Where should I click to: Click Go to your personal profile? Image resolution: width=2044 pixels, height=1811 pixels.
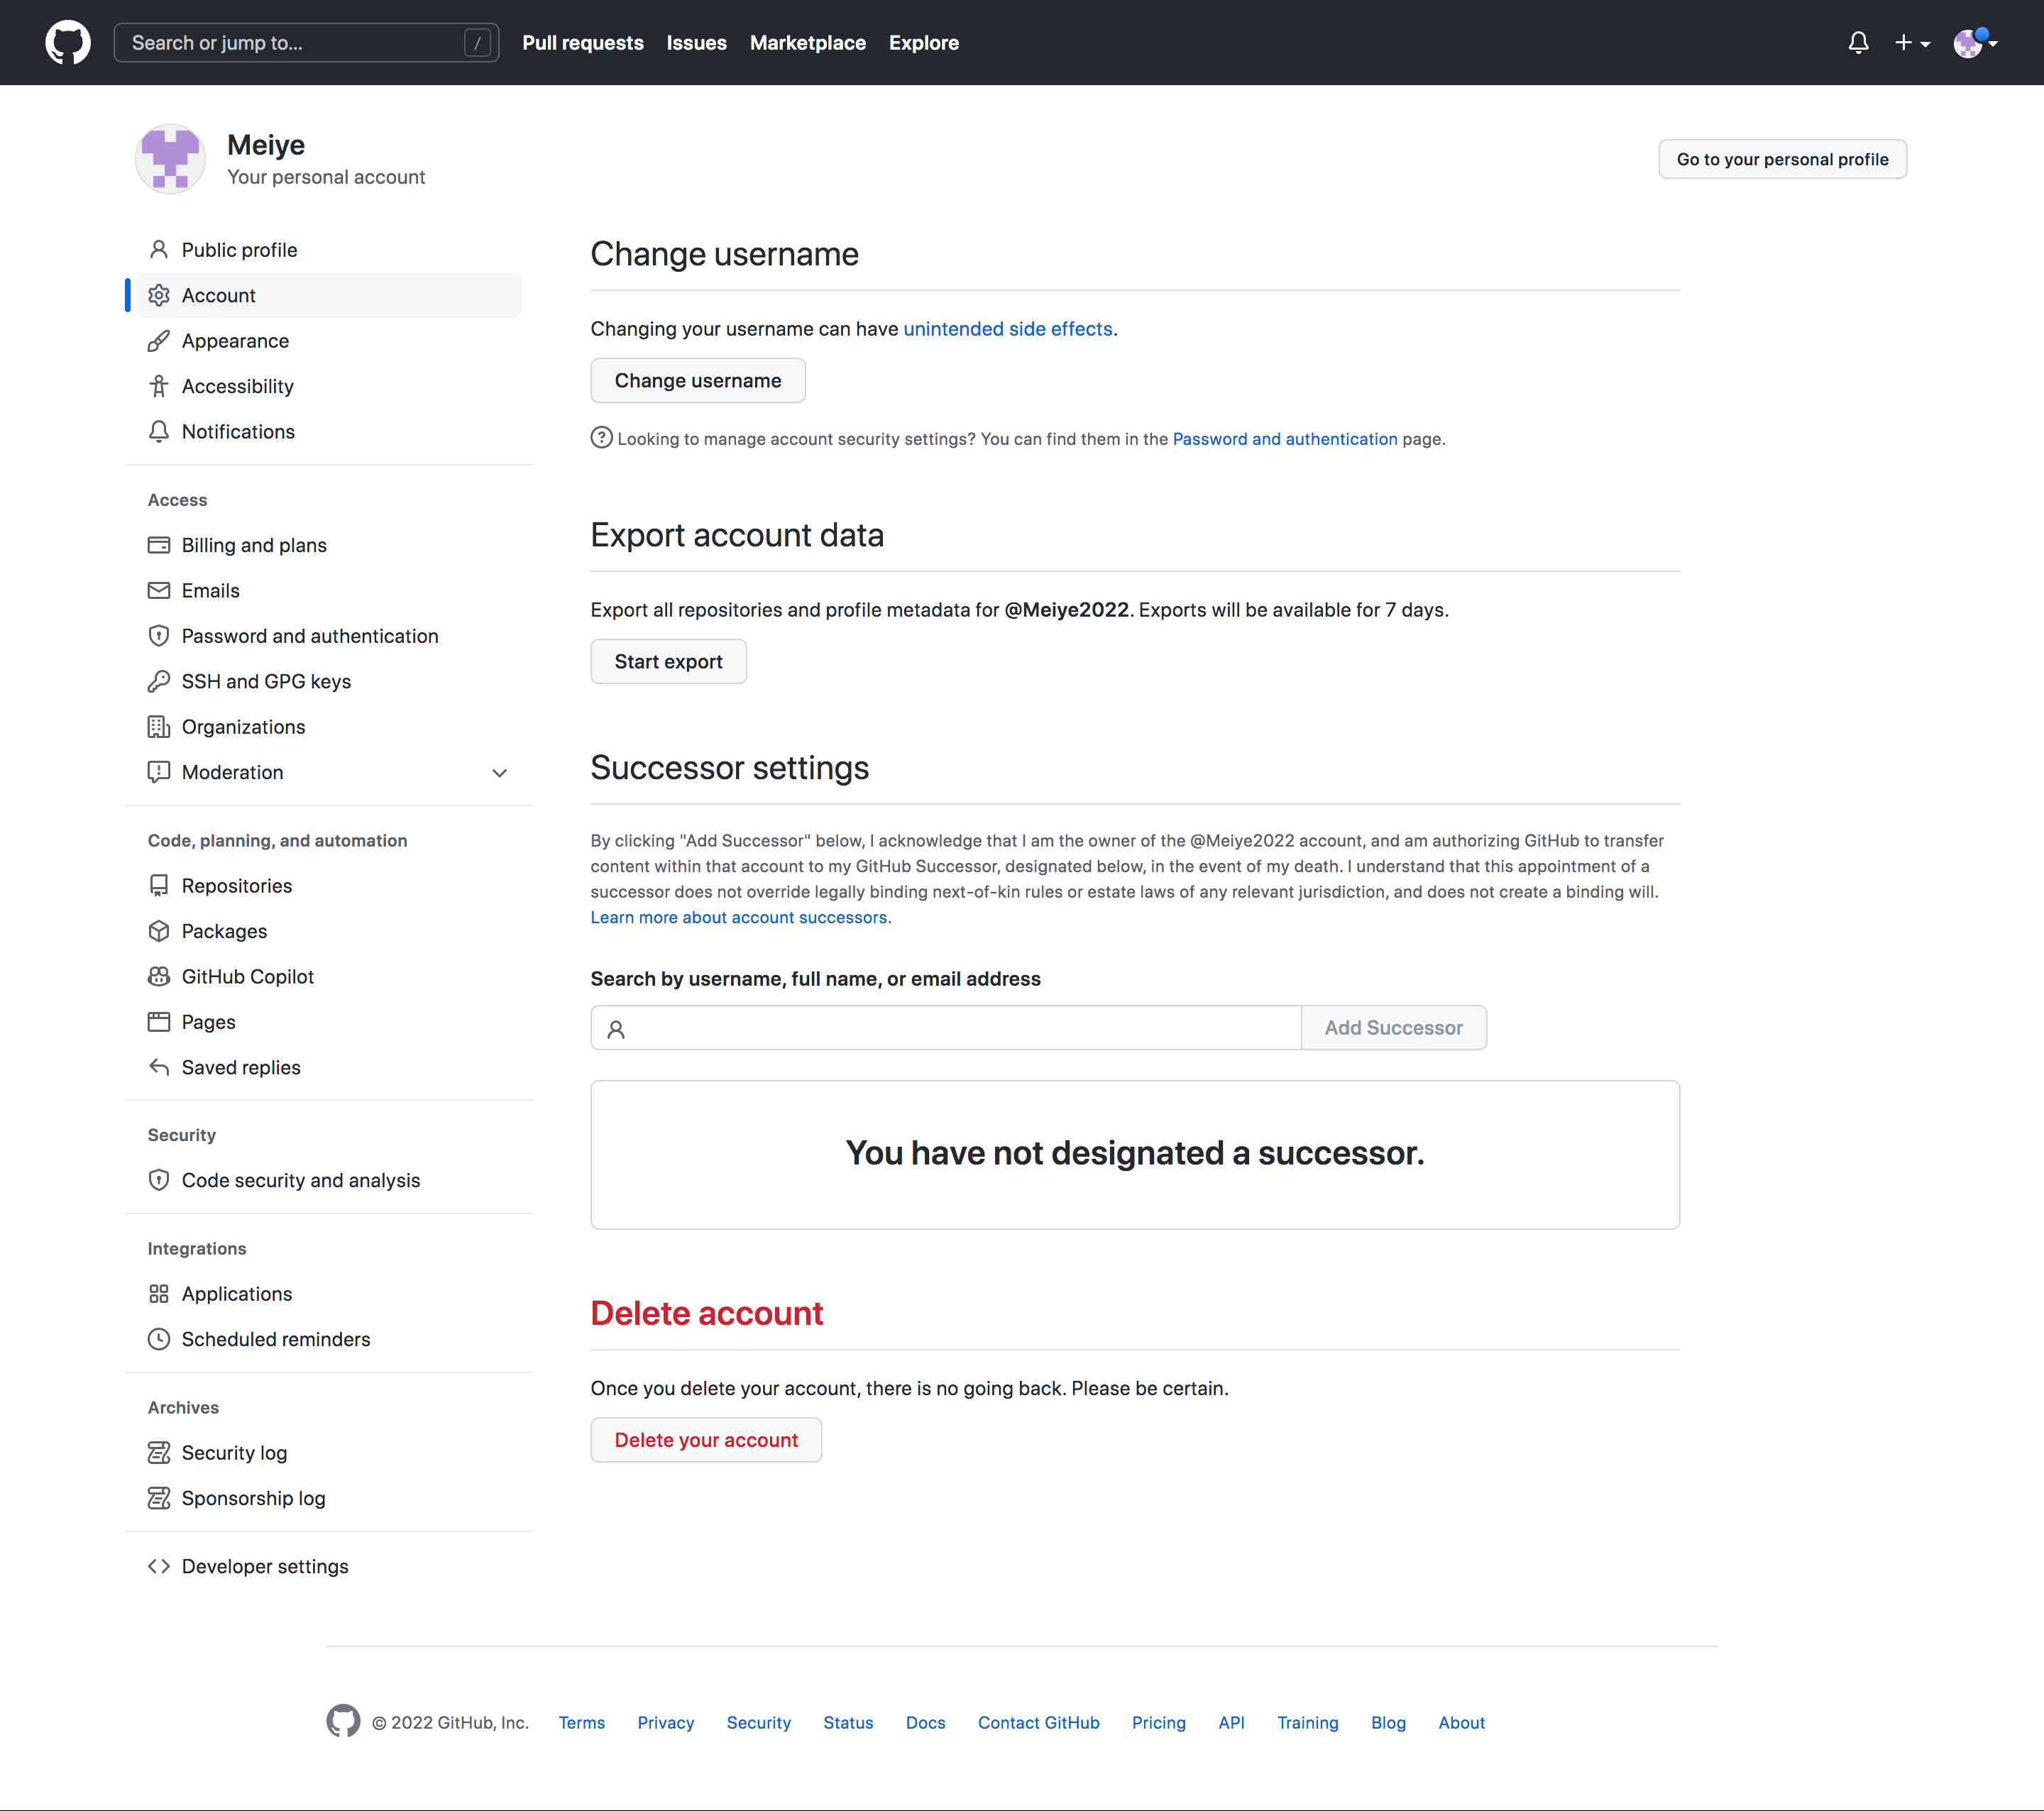pos(1782,159)
